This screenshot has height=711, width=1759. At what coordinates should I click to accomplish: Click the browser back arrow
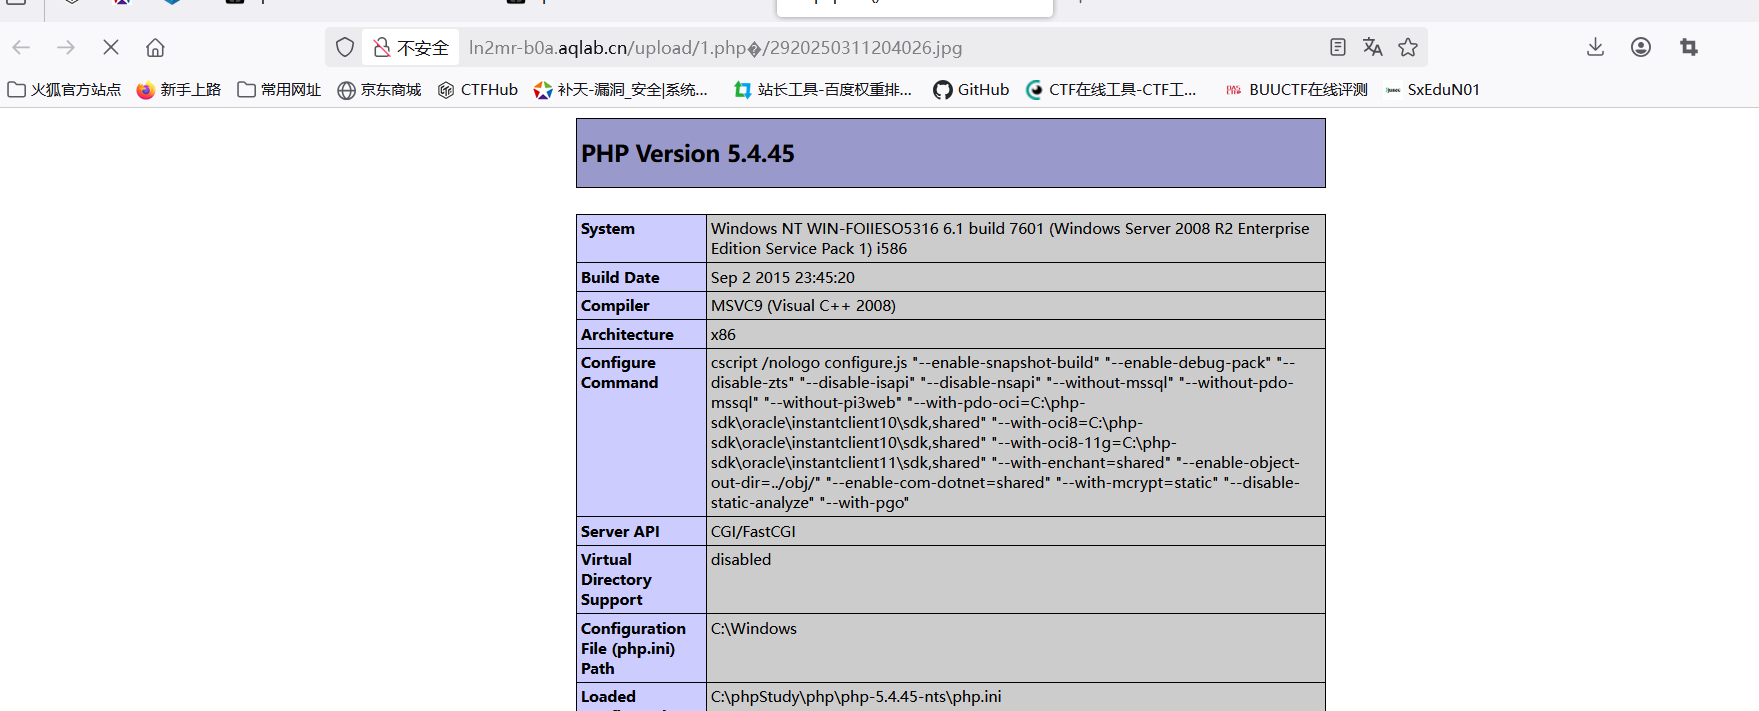[x=22, y=47]
